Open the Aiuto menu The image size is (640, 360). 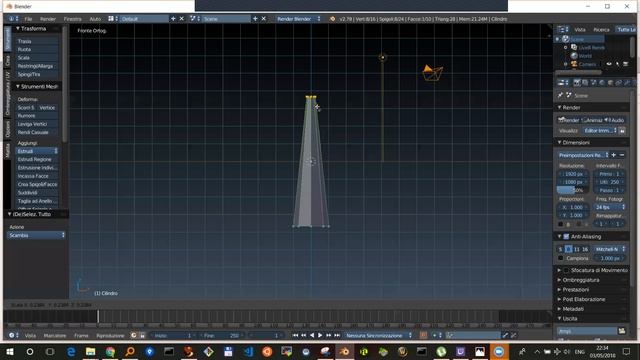(x=95, y=19)
